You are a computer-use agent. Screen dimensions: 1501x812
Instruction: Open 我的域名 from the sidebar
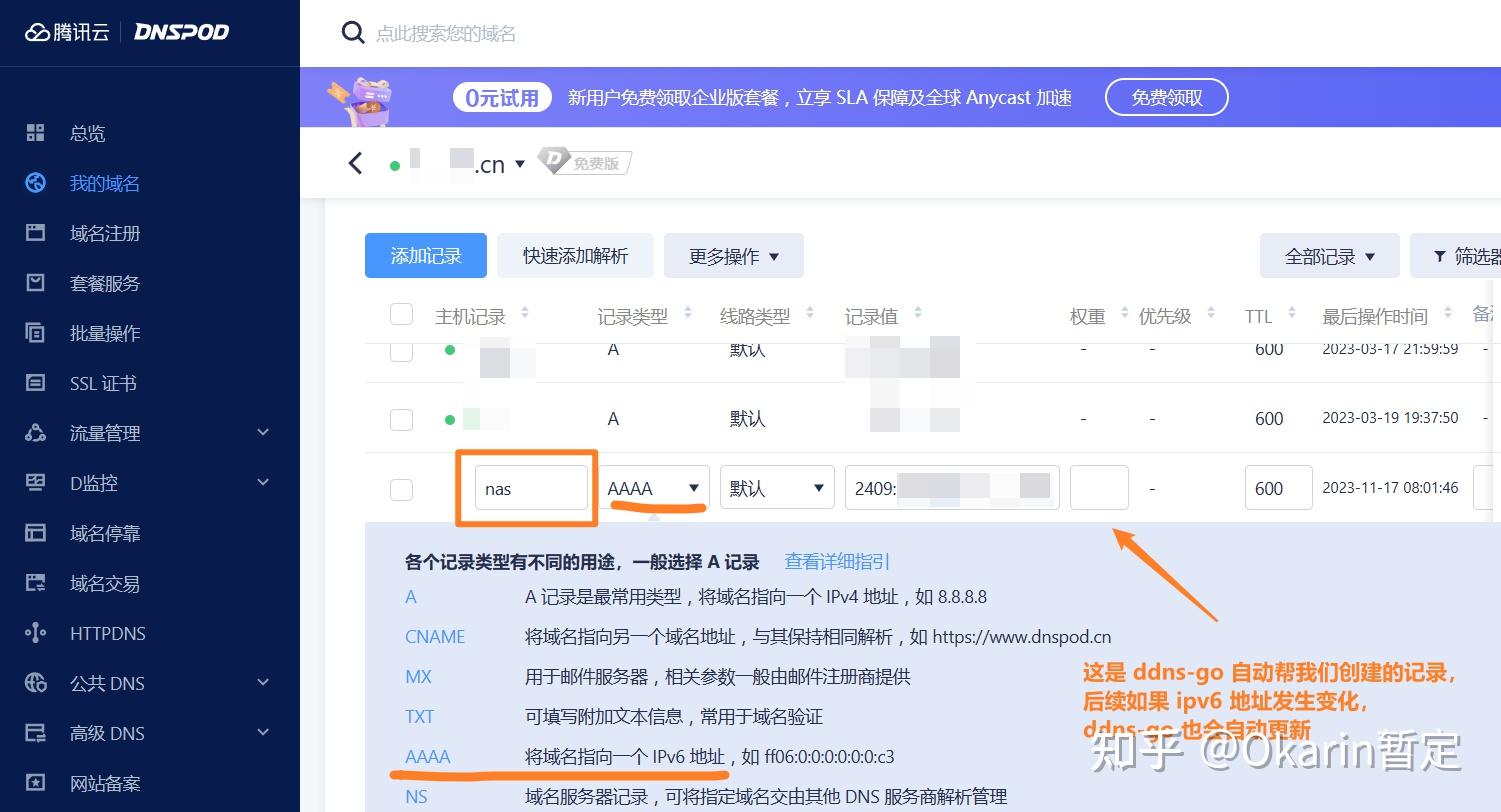click(103, 182)
